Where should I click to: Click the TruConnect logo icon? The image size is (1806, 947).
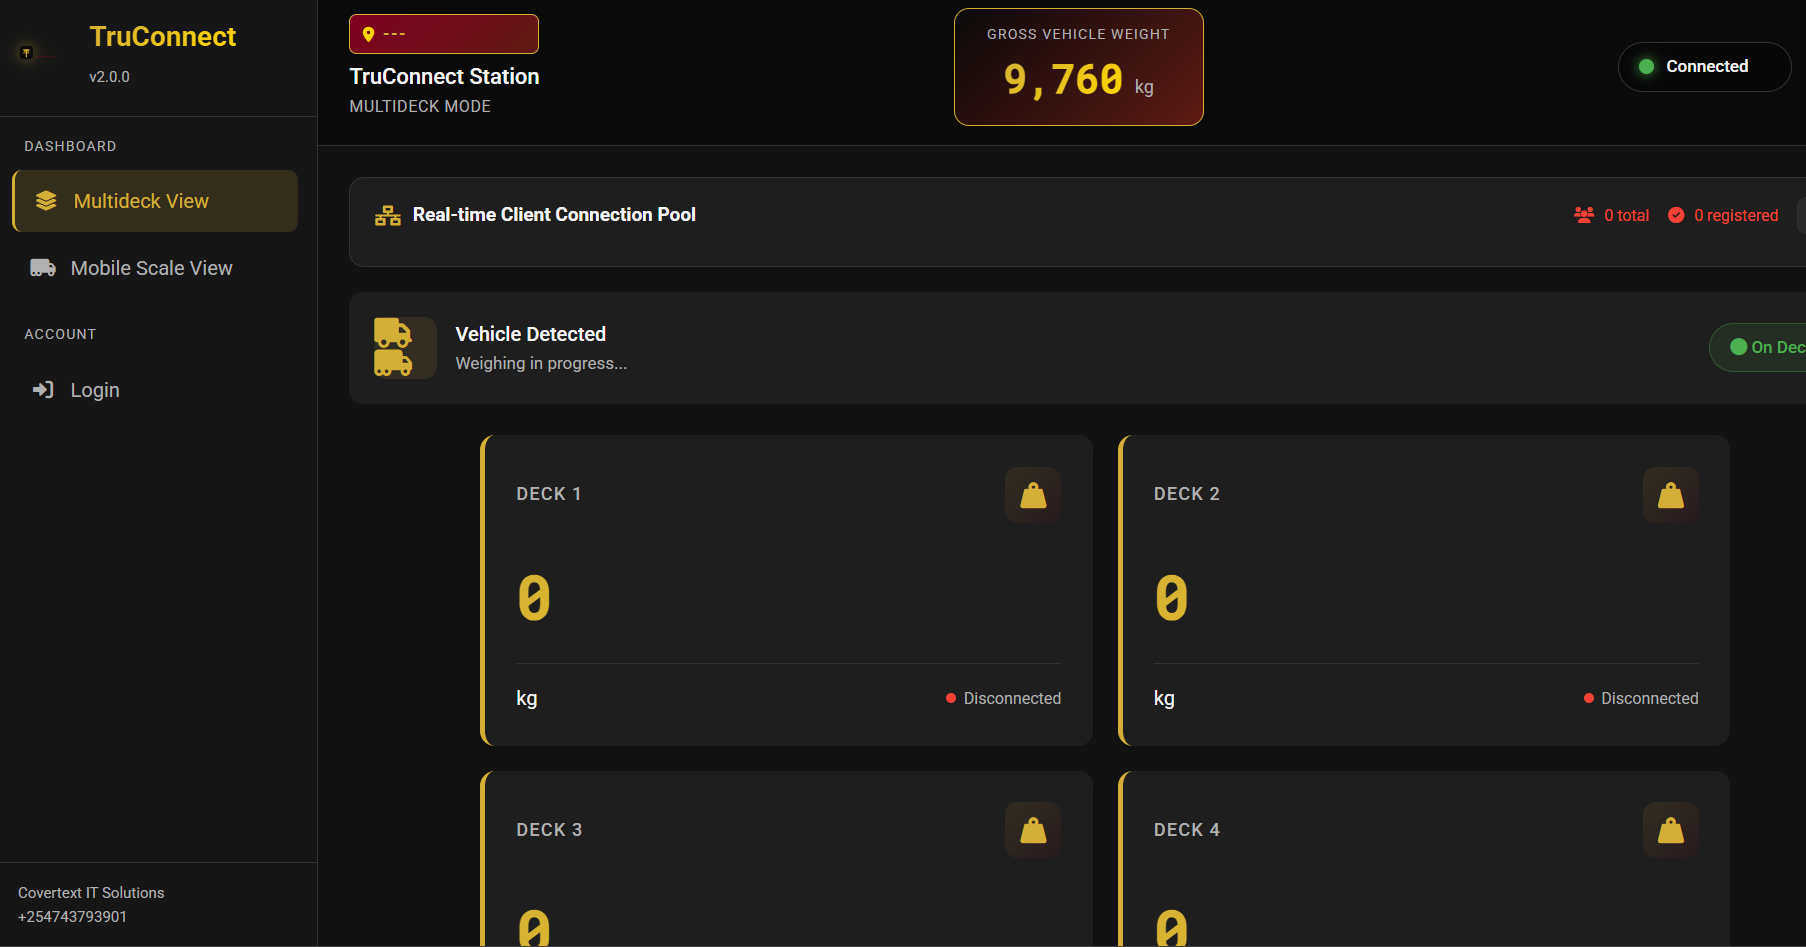pyautogui.click(x=27, y=52)
